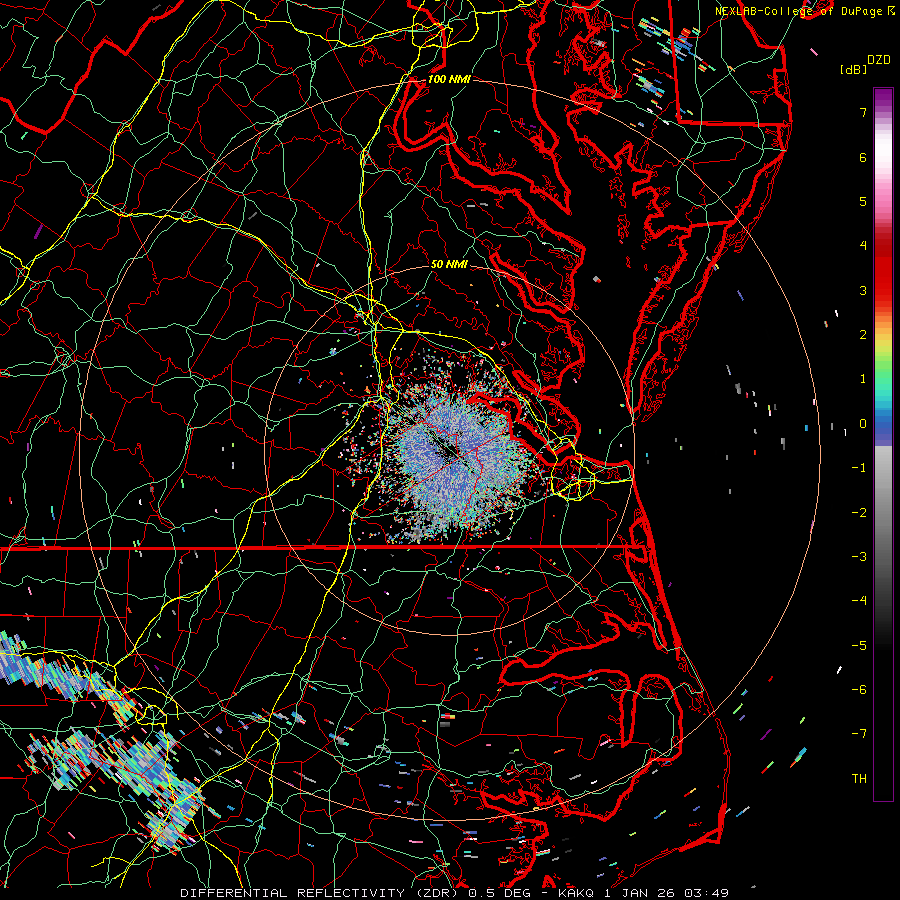Click the "50 NMI" range ring label

(449, 264)
